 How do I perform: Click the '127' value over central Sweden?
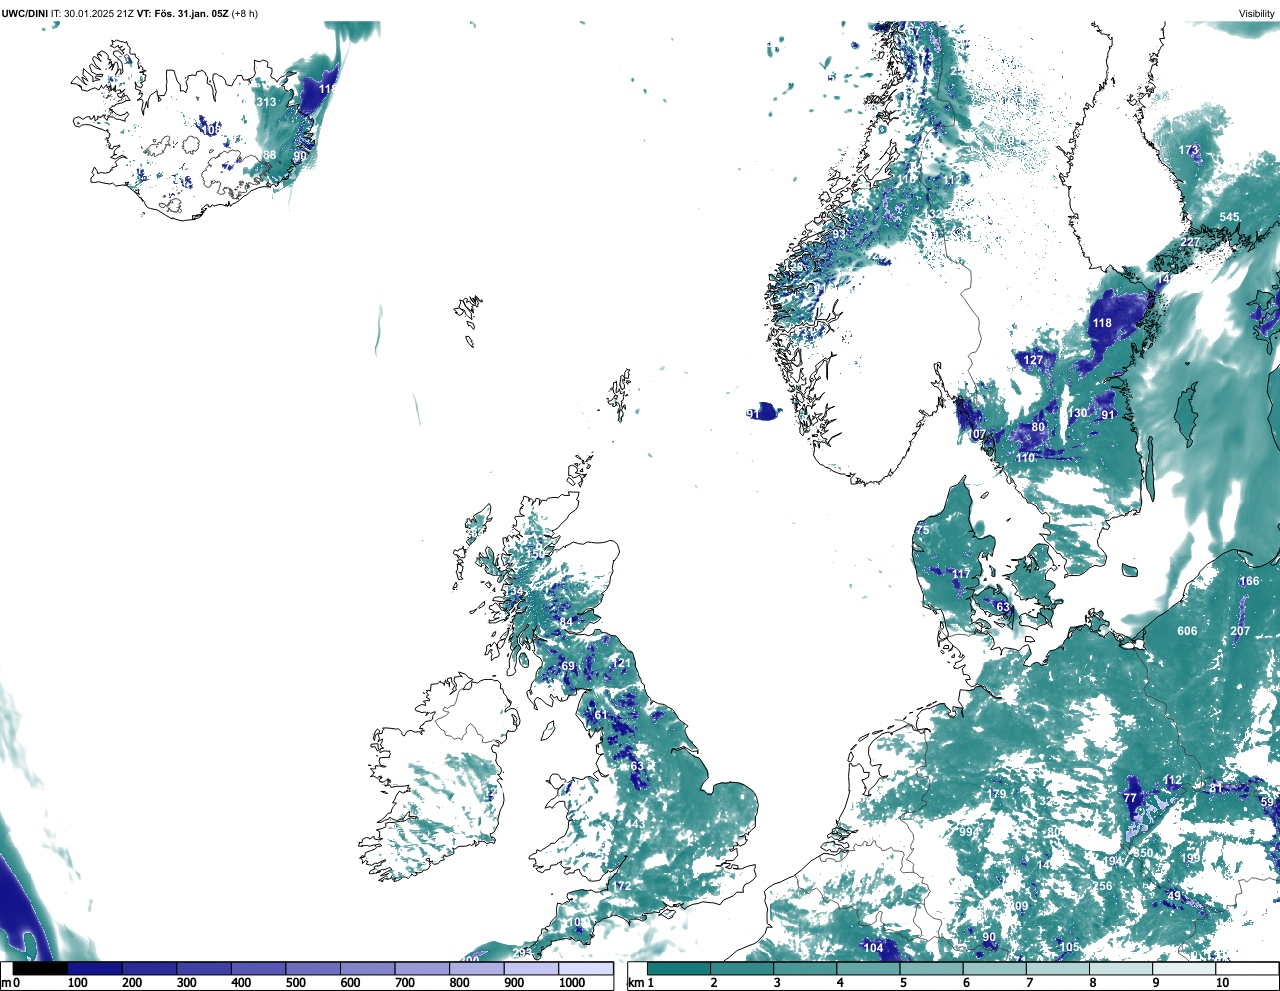click(1033, 360)
